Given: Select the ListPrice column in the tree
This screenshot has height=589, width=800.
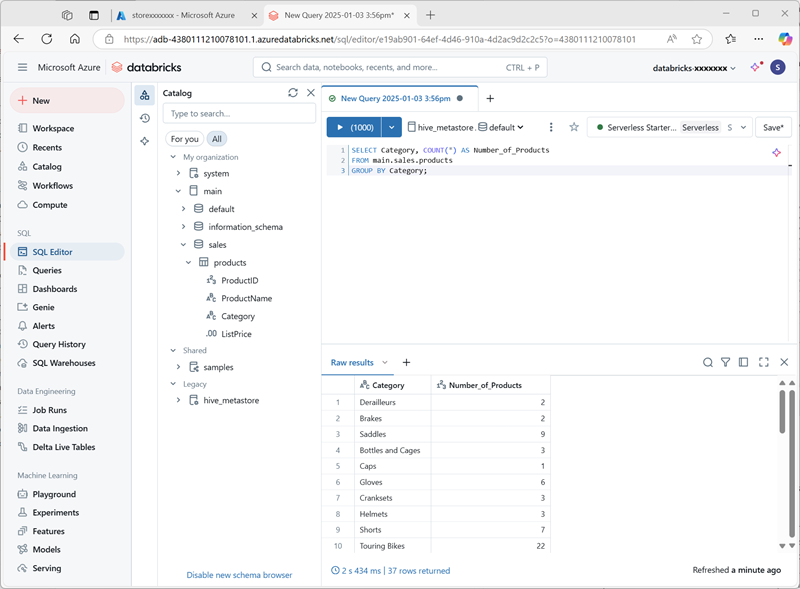Looking at the screenshot, I should (236, 334).
